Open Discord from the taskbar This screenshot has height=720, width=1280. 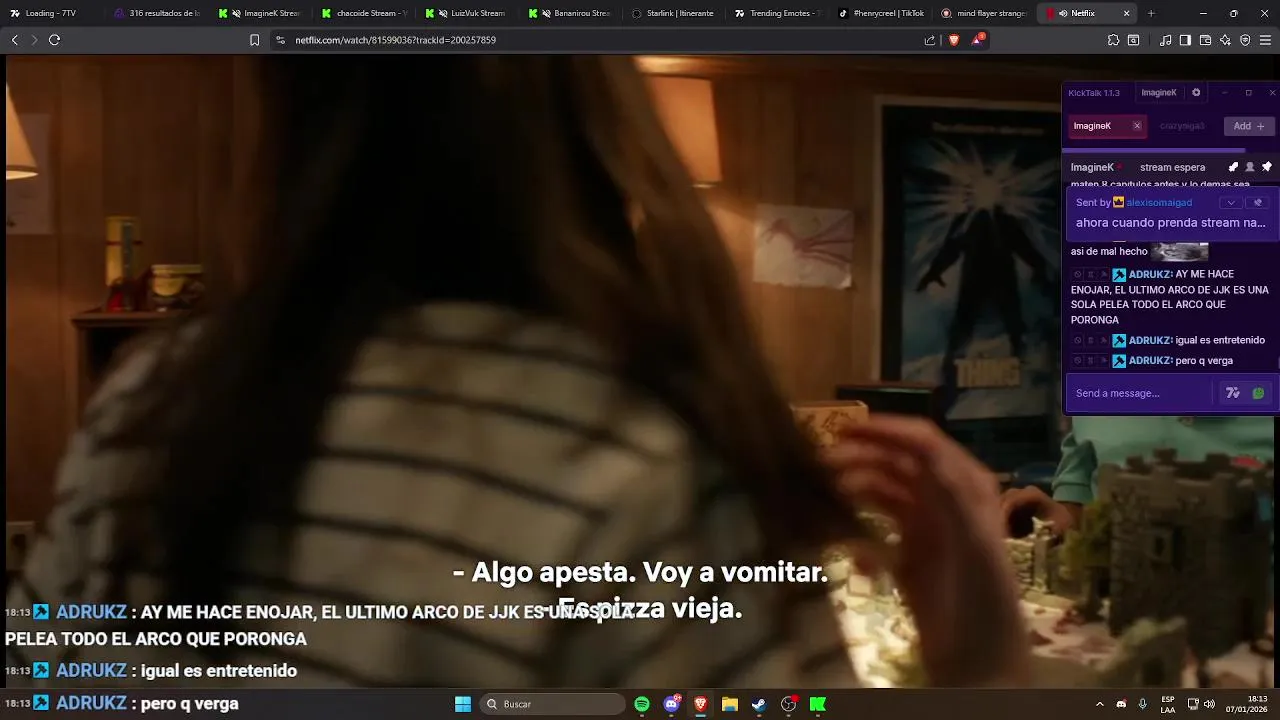tap(672, 704)
